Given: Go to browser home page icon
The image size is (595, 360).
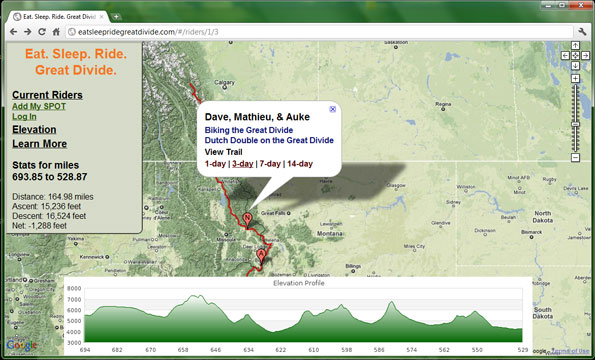Looking at the screenshot, I should [56, 32].
